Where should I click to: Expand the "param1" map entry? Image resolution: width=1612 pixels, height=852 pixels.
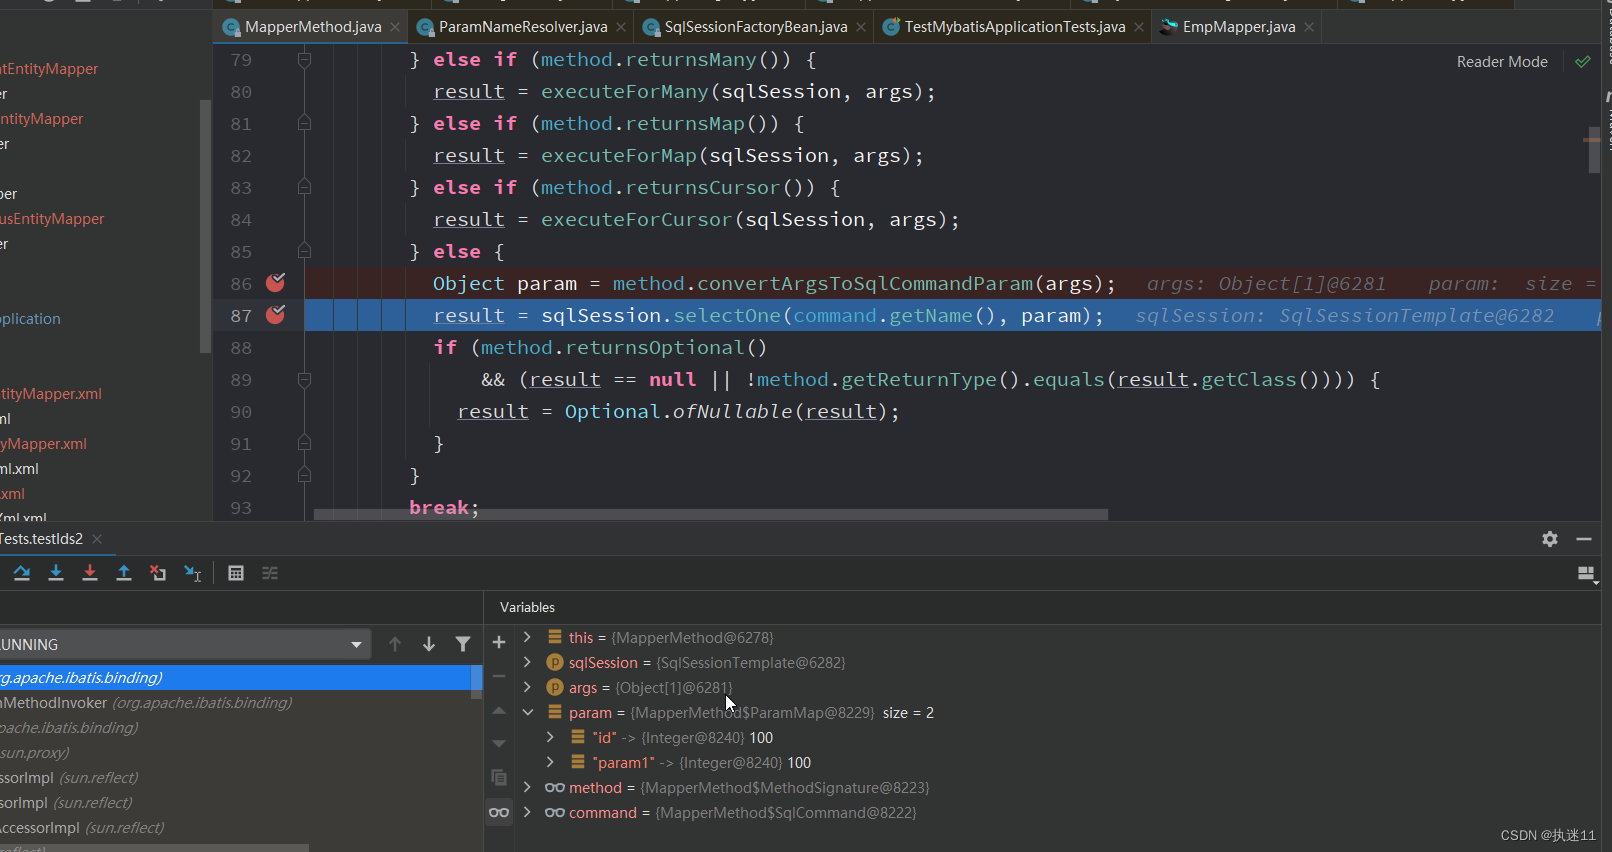click(550, 762)
